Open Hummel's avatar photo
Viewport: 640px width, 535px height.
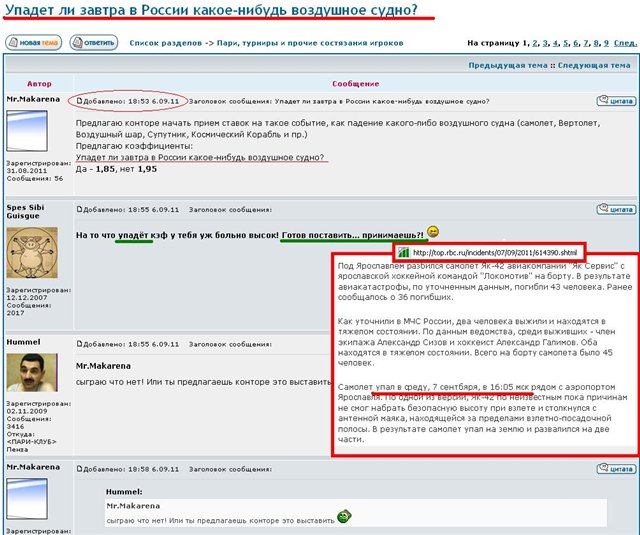[32, 373]
